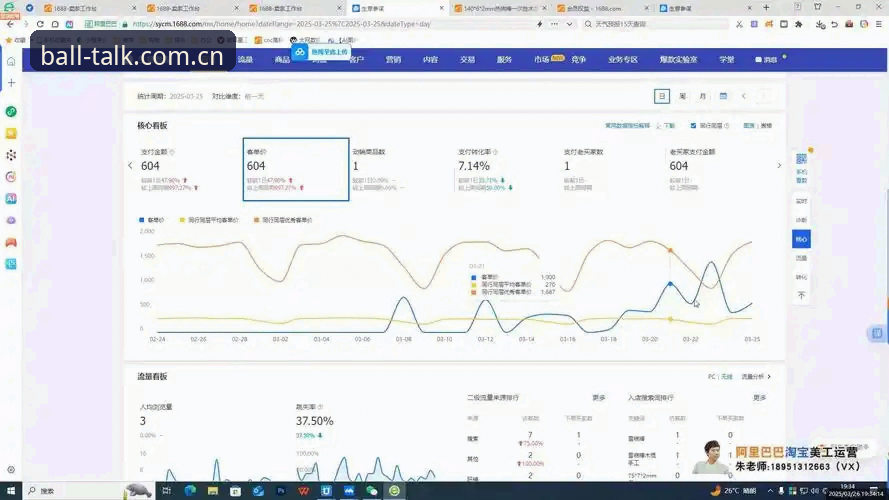889x500 pixels.
Task: Open File Explorer from the taskbar
Action: tap(213, 491)
